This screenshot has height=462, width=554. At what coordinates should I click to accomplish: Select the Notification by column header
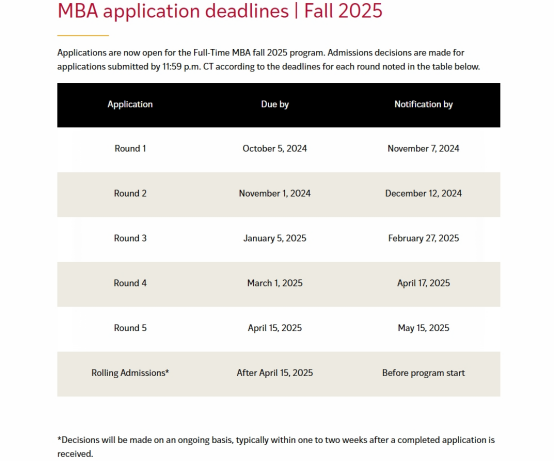[423, 104]
